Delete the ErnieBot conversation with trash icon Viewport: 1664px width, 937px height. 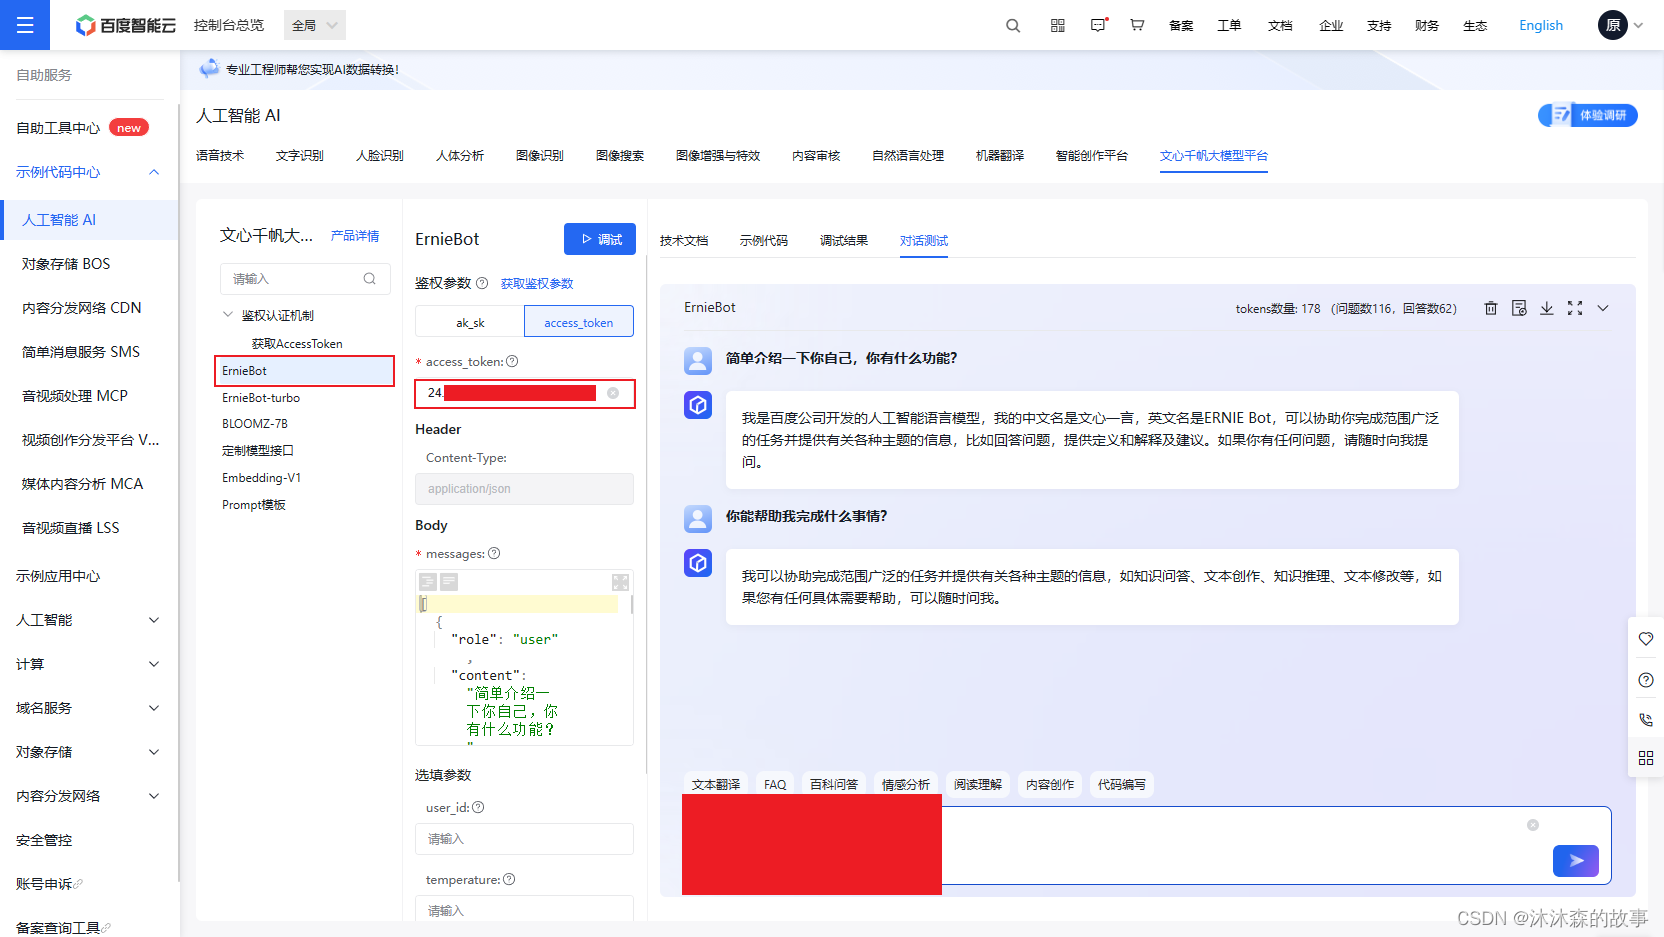[1491, 308]
